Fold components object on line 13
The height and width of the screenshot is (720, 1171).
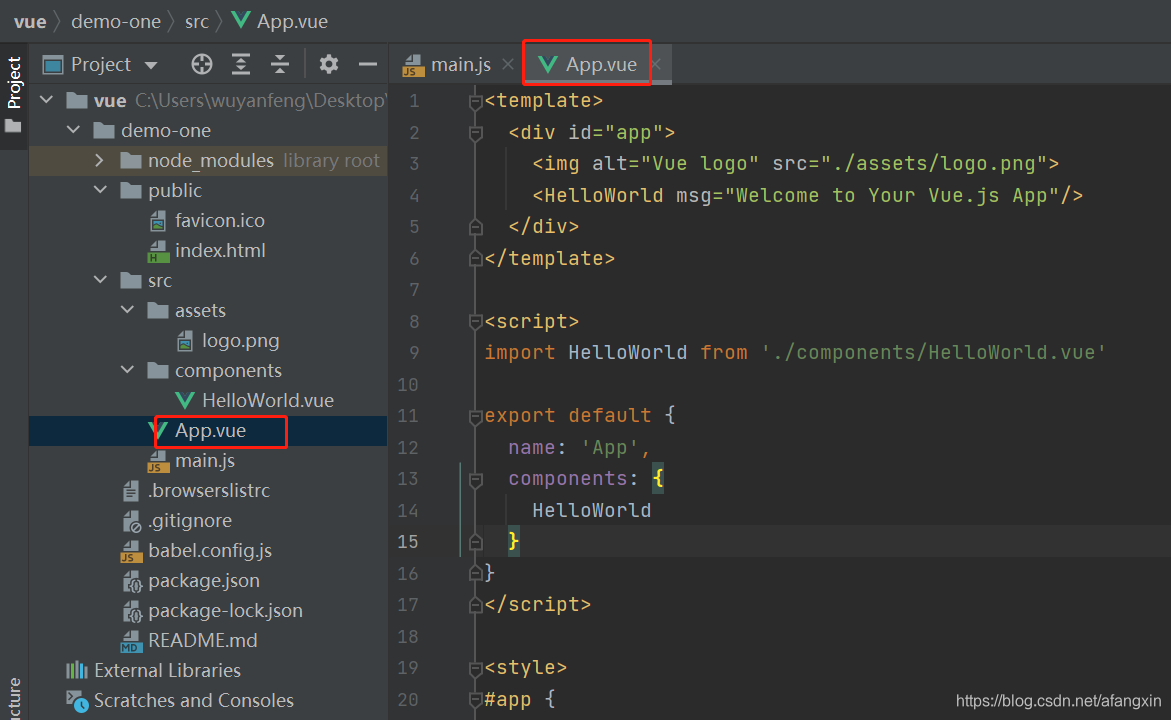(475, 479)
